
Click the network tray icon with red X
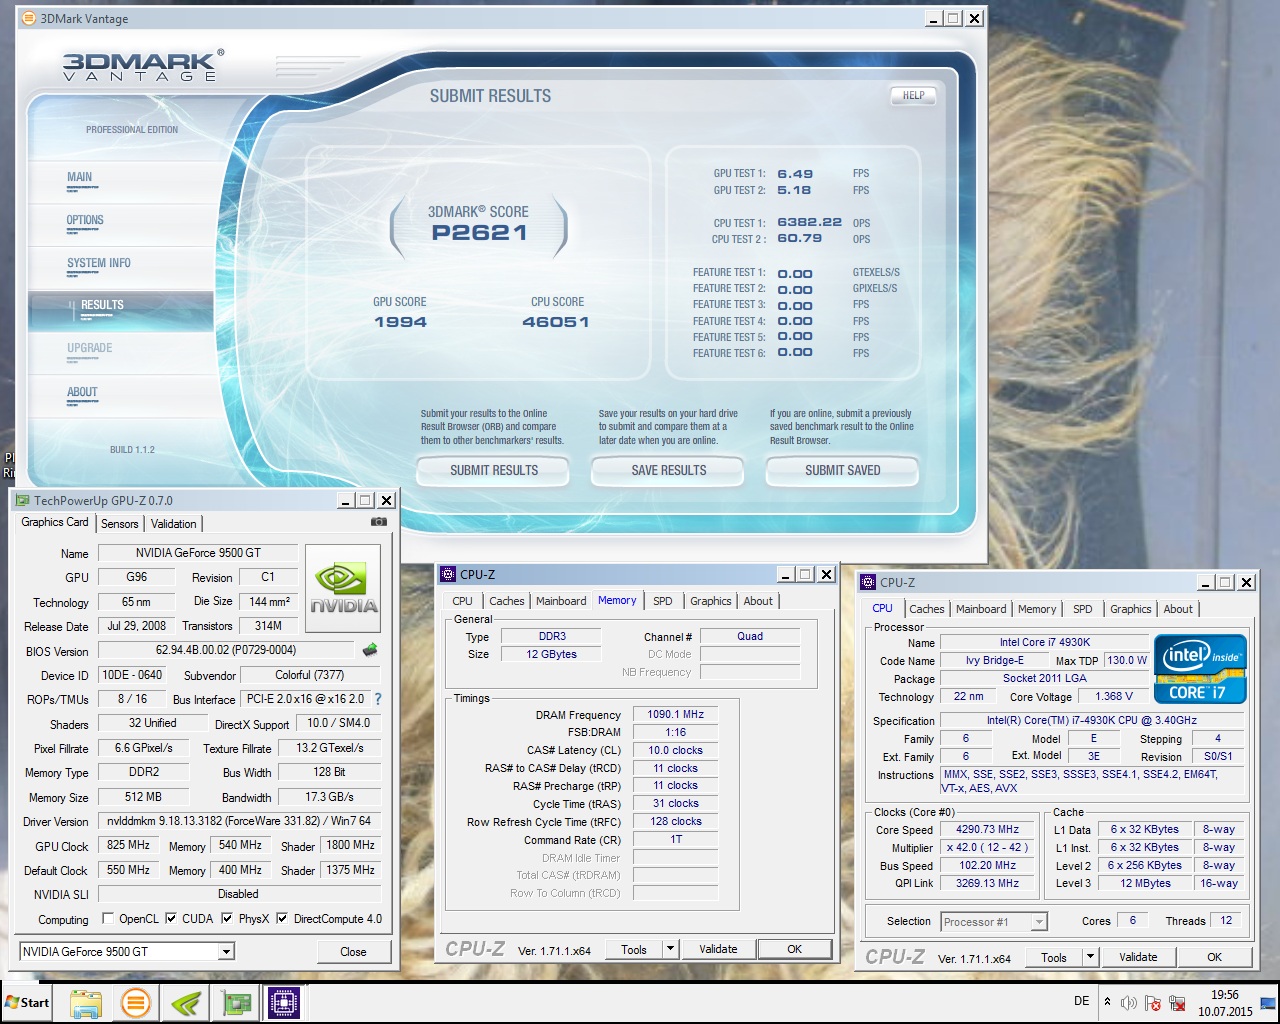point(1178,1003)
